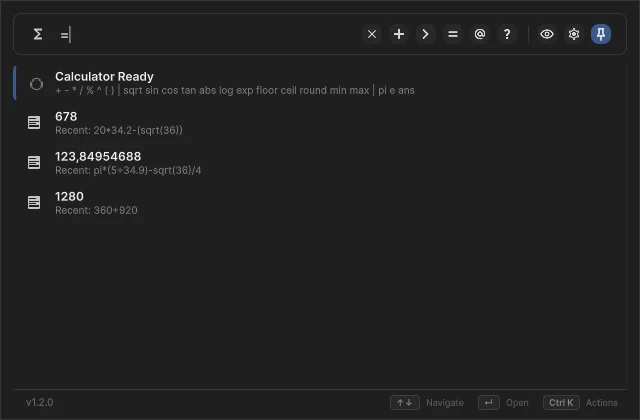Select the 123,84954688 recent result
This screenshot has width=640, height=420.
pyautogui.click(x=320, y=163)
